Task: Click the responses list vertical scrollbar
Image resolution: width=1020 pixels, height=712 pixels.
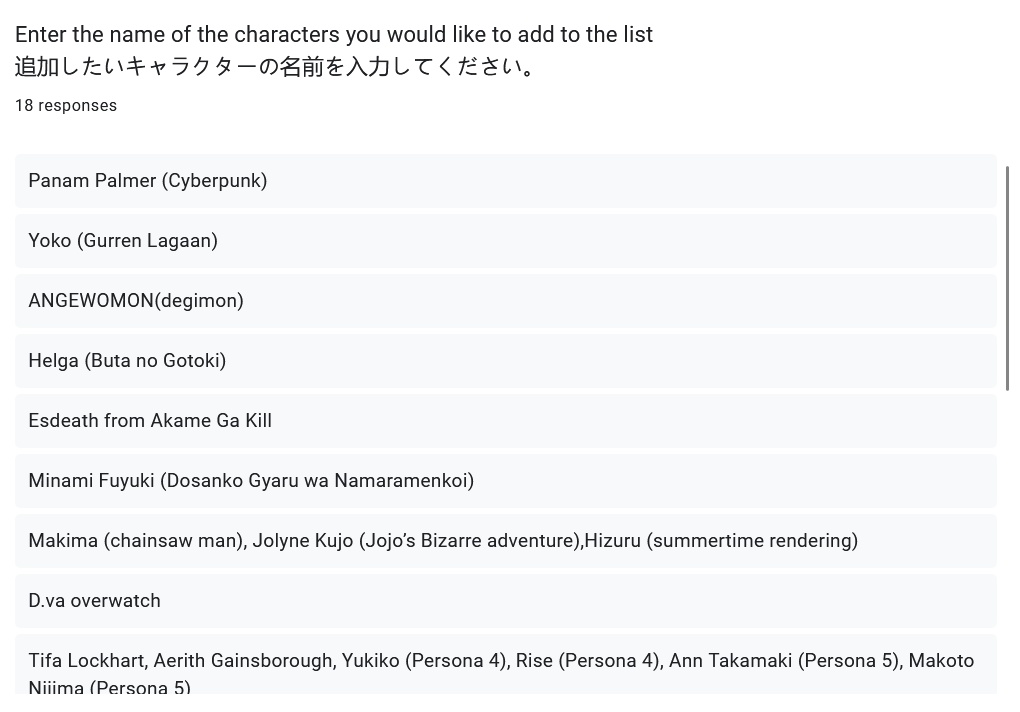Action: pos(1007,278)
